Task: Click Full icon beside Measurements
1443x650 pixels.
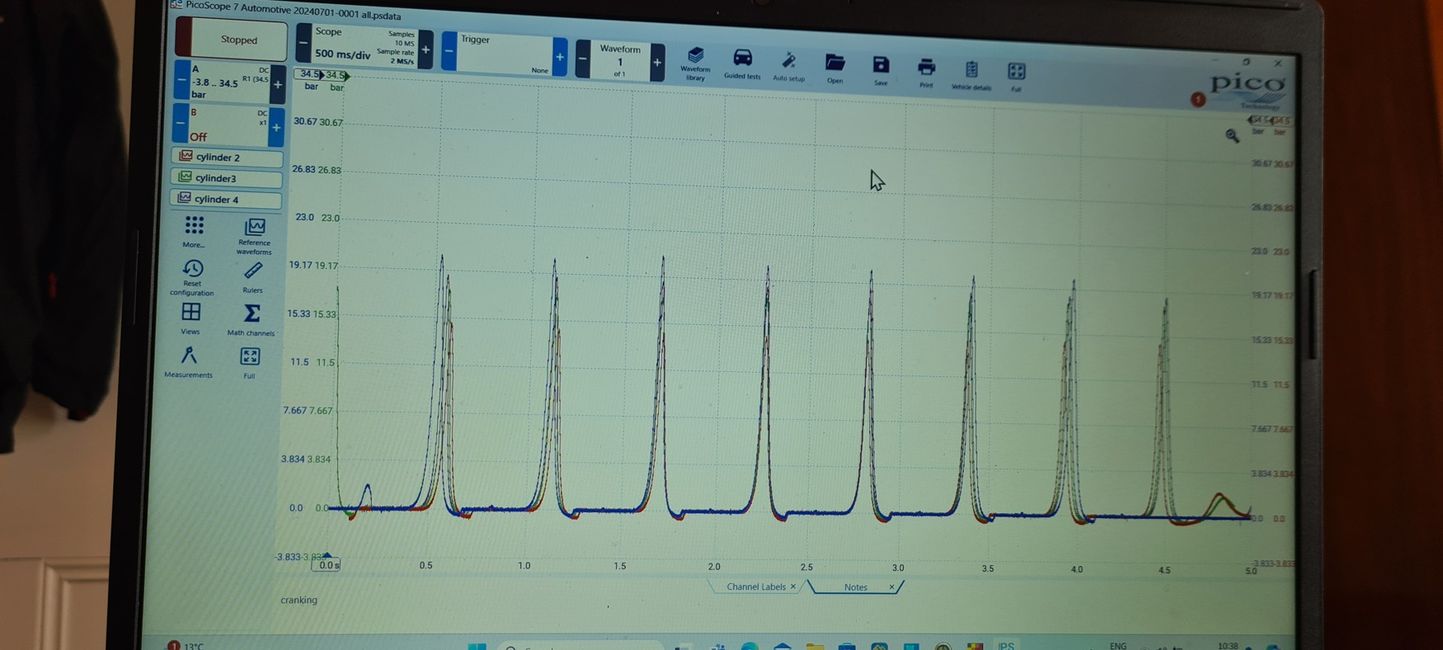Action: 249,362
